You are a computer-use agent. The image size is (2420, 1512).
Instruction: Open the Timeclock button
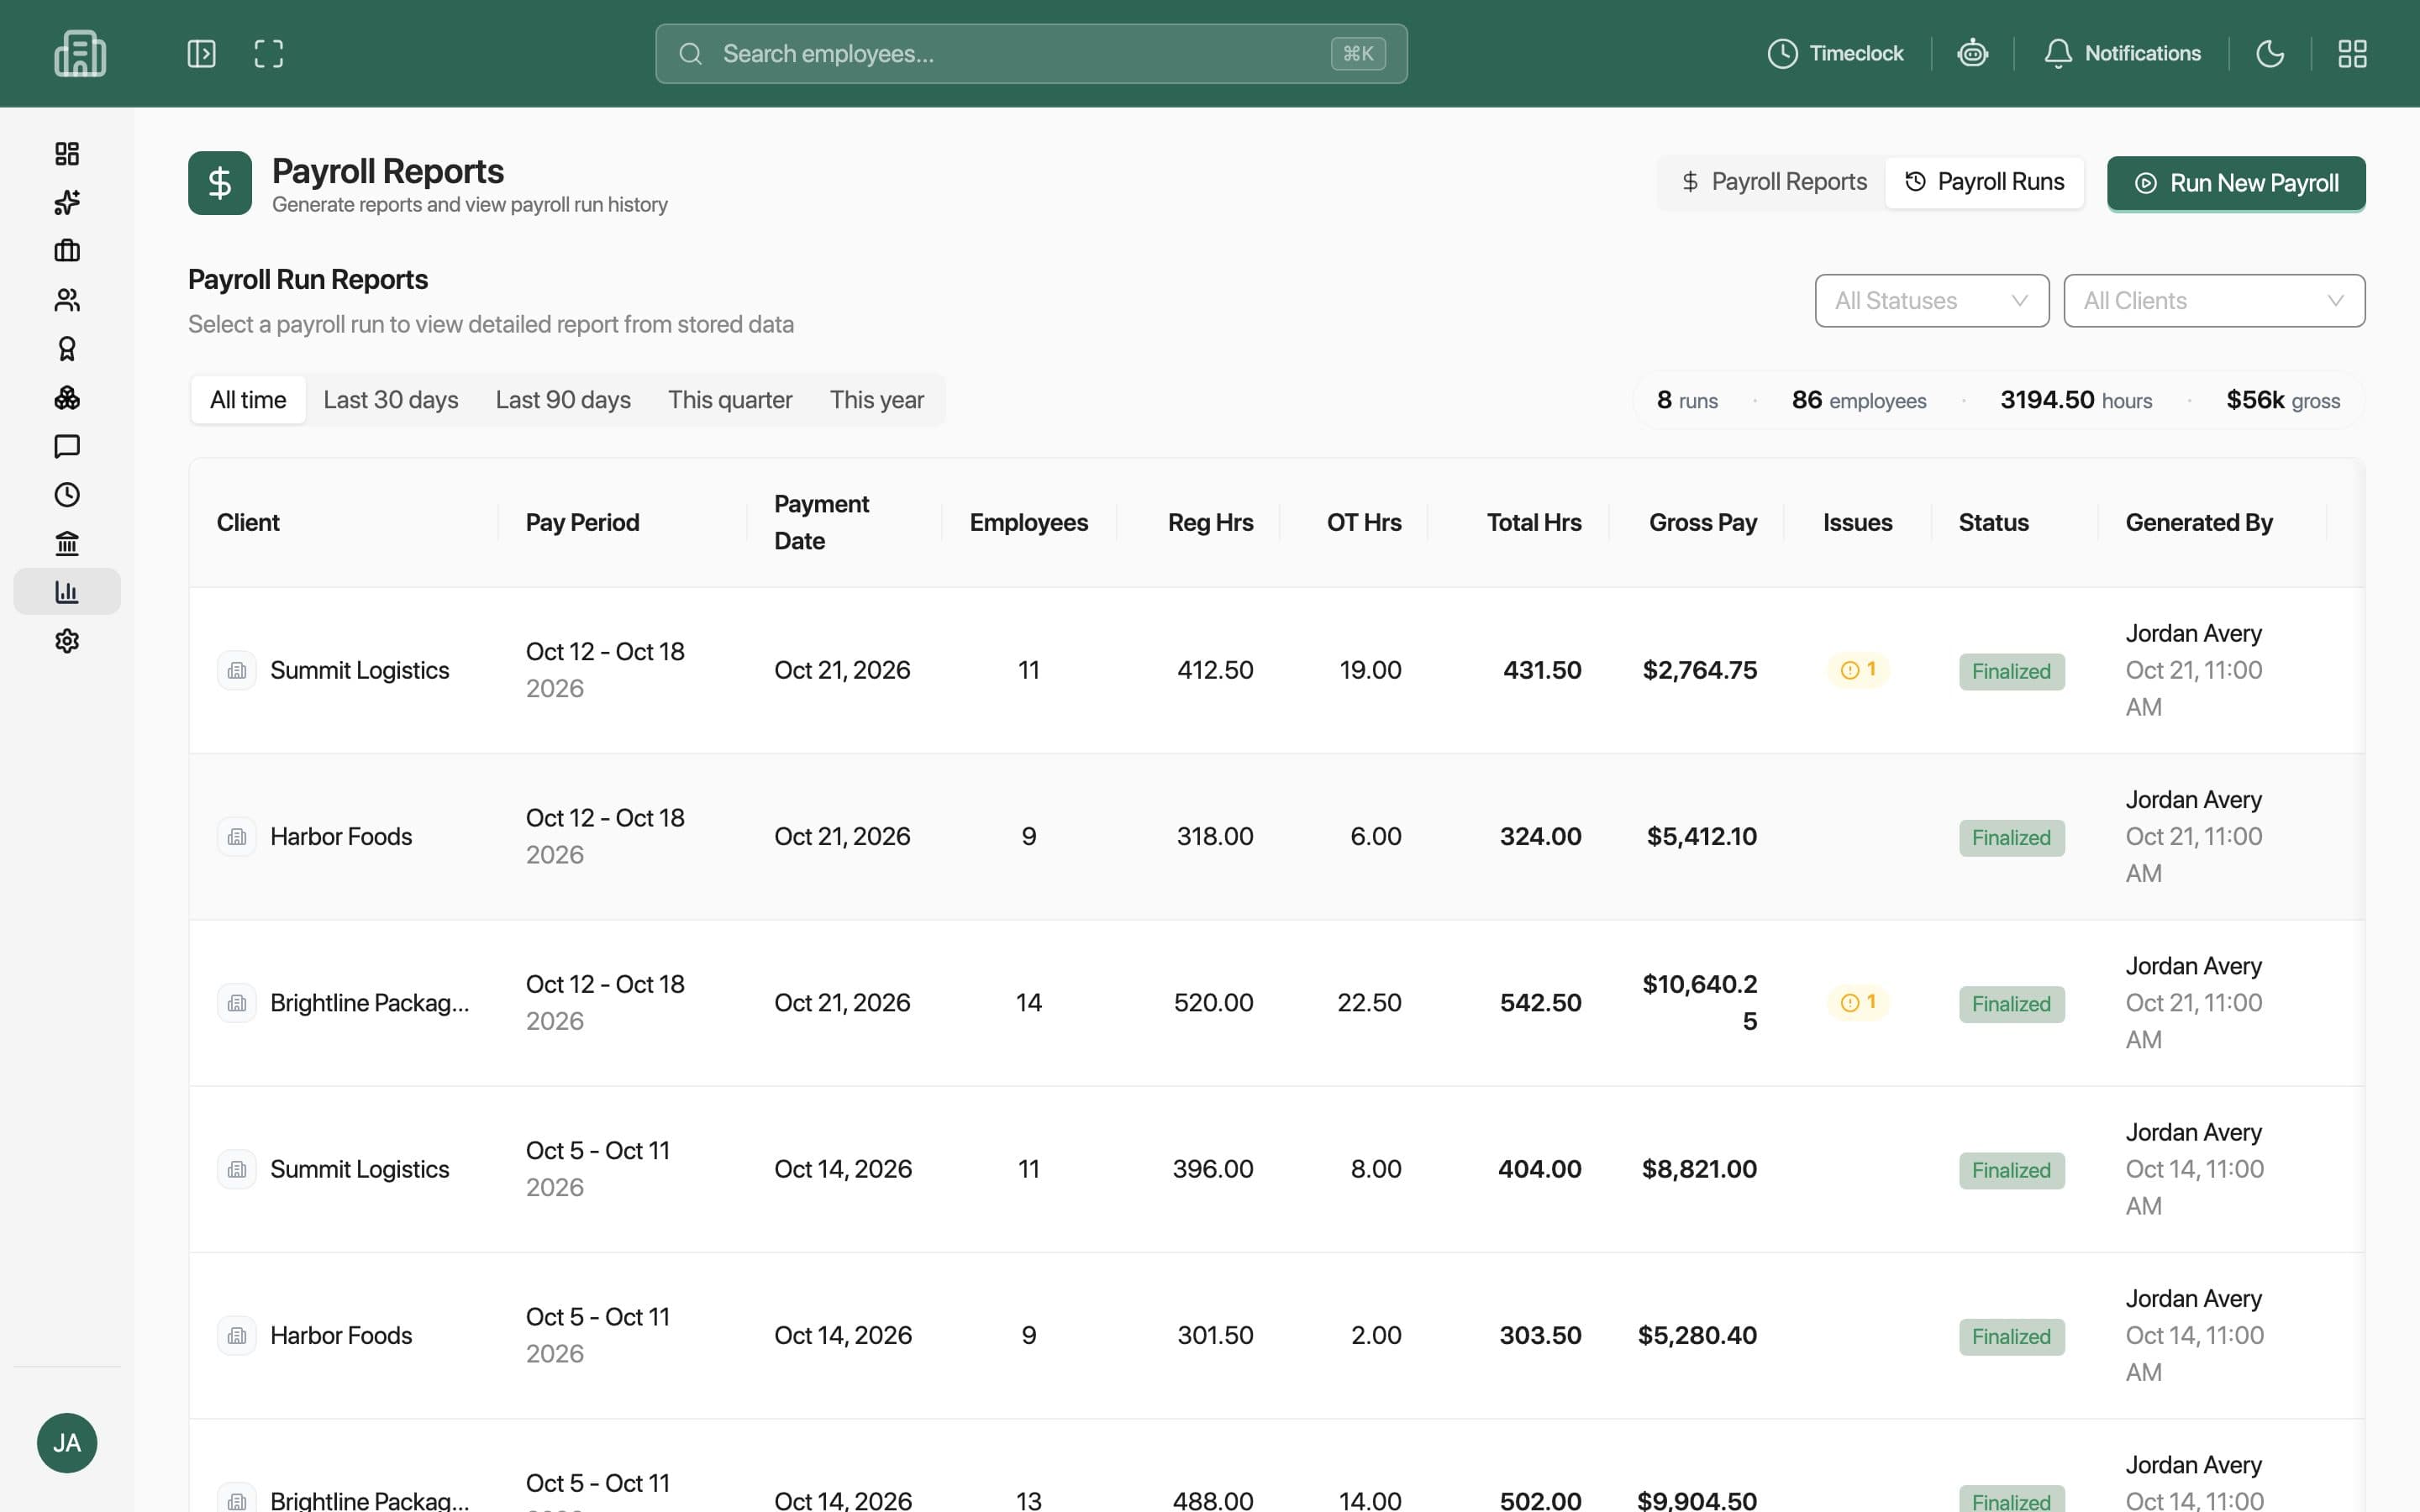coord(1835,54)
